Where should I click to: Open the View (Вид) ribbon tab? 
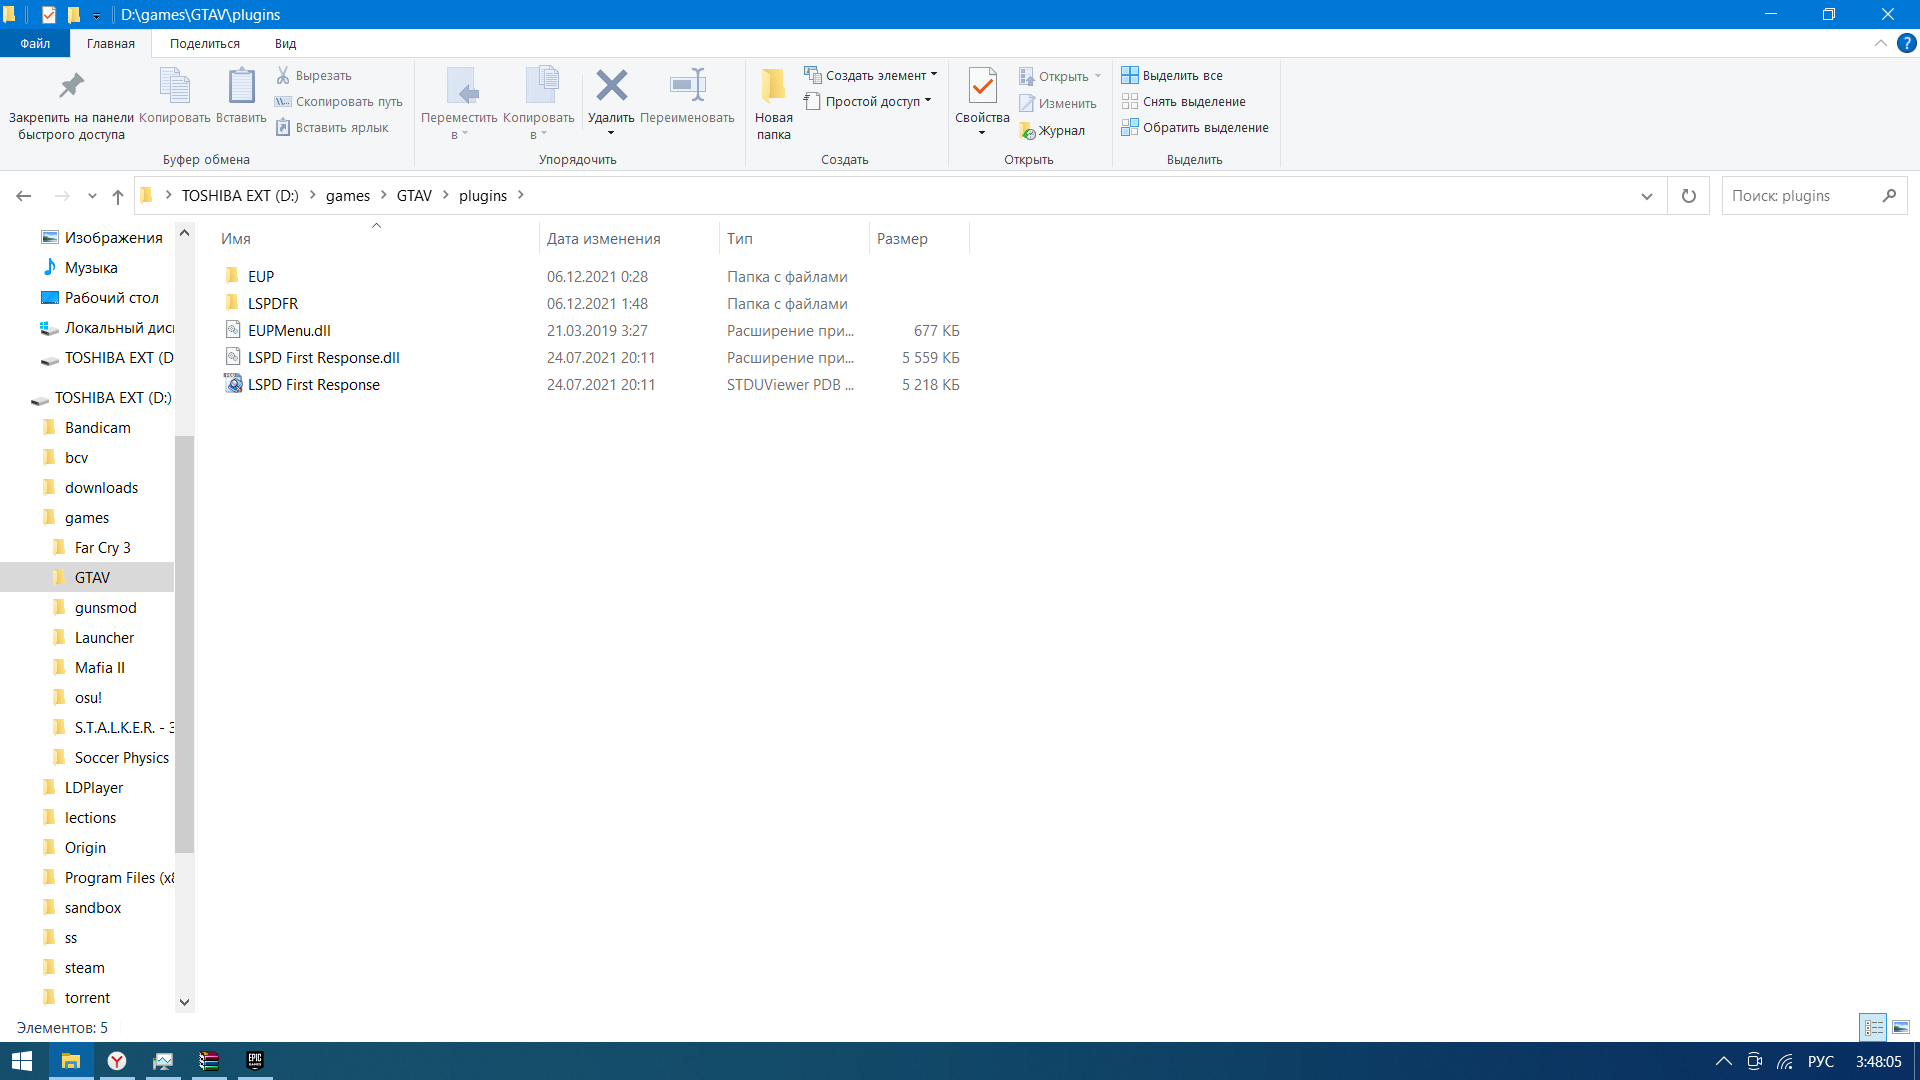click(285, 43)
